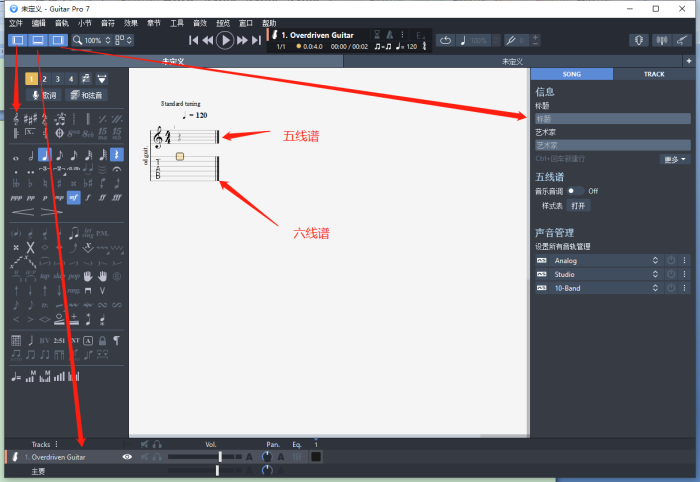The height and width of the screenshot is (482, 700).
Task: Apply palm mute P.M. effect
Action: pos(102,233)
